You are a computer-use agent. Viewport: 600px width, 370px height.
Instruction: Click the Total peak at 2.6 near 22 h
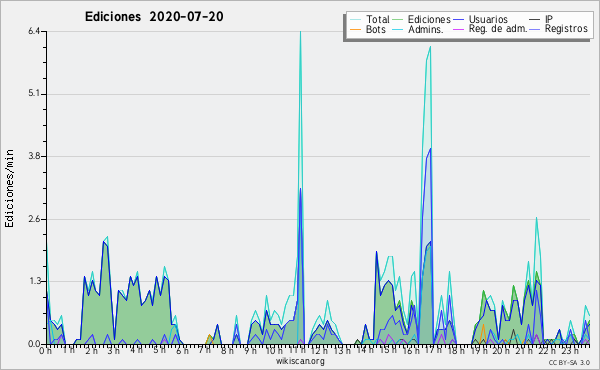click(536, 218)
